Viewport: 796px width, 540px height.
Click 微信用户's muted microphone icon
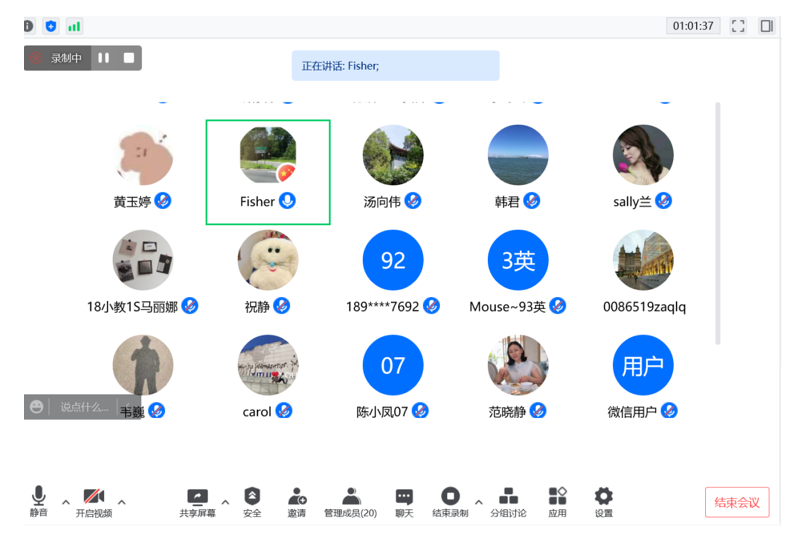coord(669,411)
